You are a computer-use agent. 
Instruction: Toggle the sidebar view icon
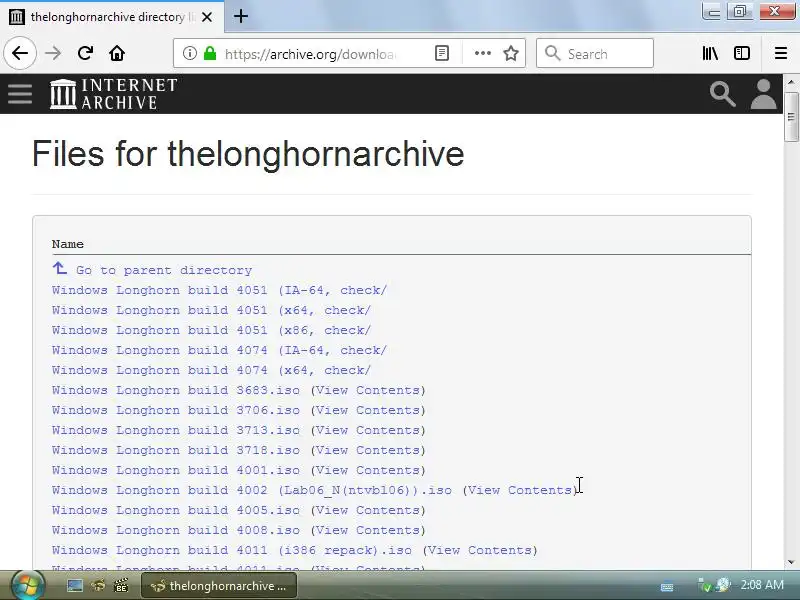coord(742,53)
